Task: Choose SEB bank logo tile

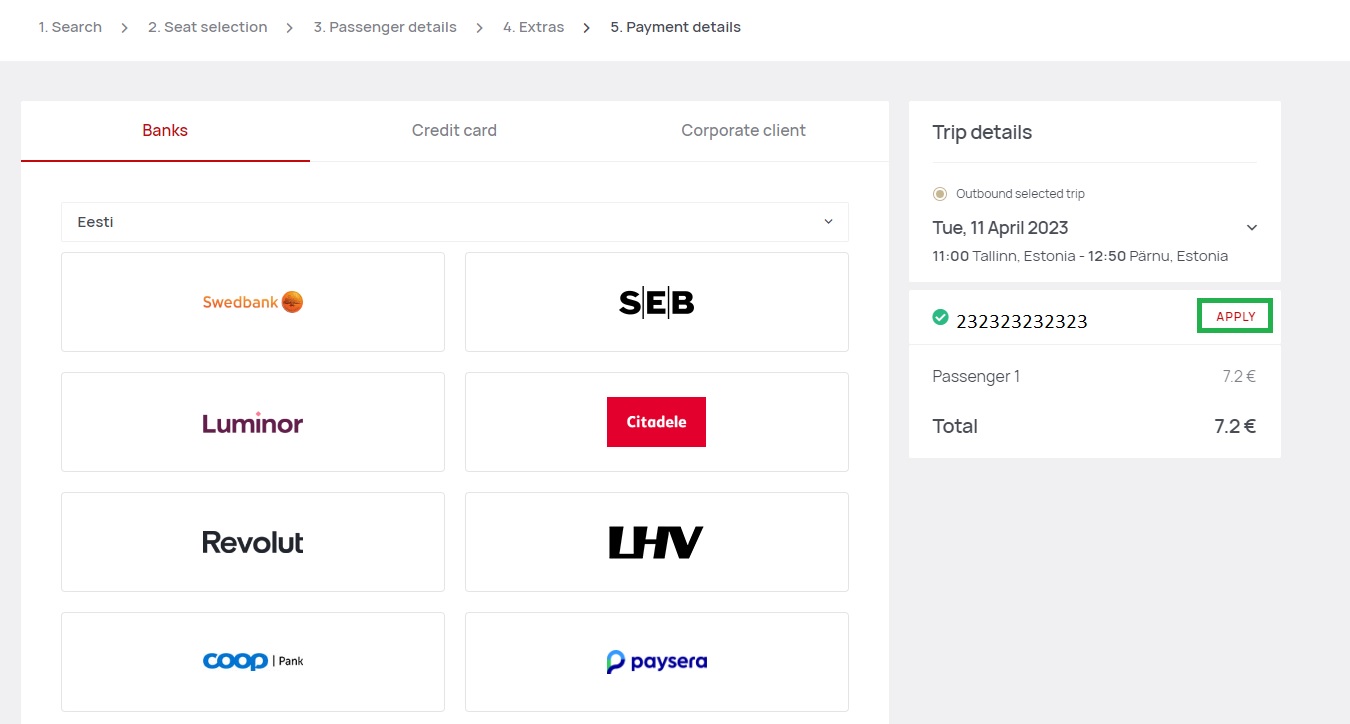Action: tap(656, 302)
